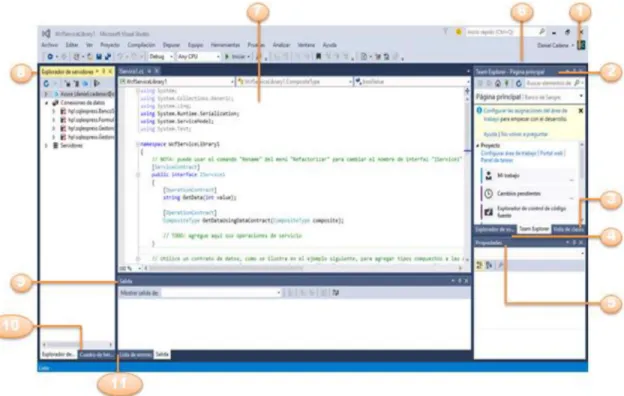Click the refresh icon in Team Explorer toolbar
Viewport: 624px width, 396px height.
pyautogui.click(x=519, y=83)
